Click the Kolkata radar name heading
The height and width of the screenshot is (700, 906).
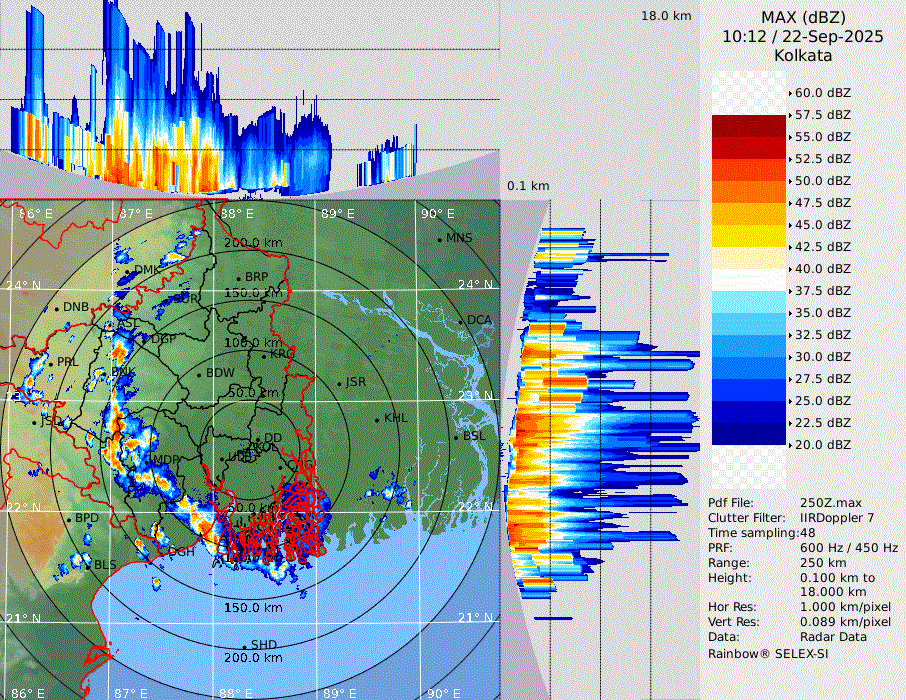click(803, 55)
